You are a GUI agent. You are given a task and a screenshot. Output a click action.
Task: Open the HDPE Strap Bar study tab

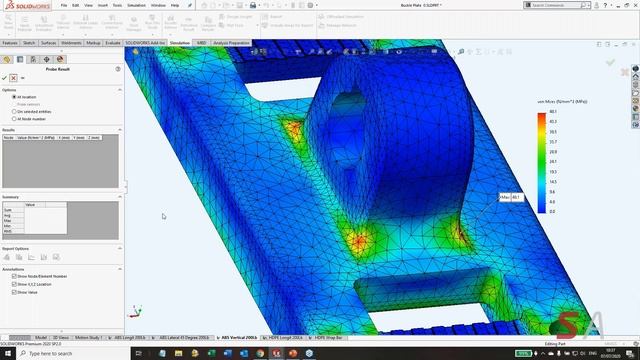coord(328,338)
